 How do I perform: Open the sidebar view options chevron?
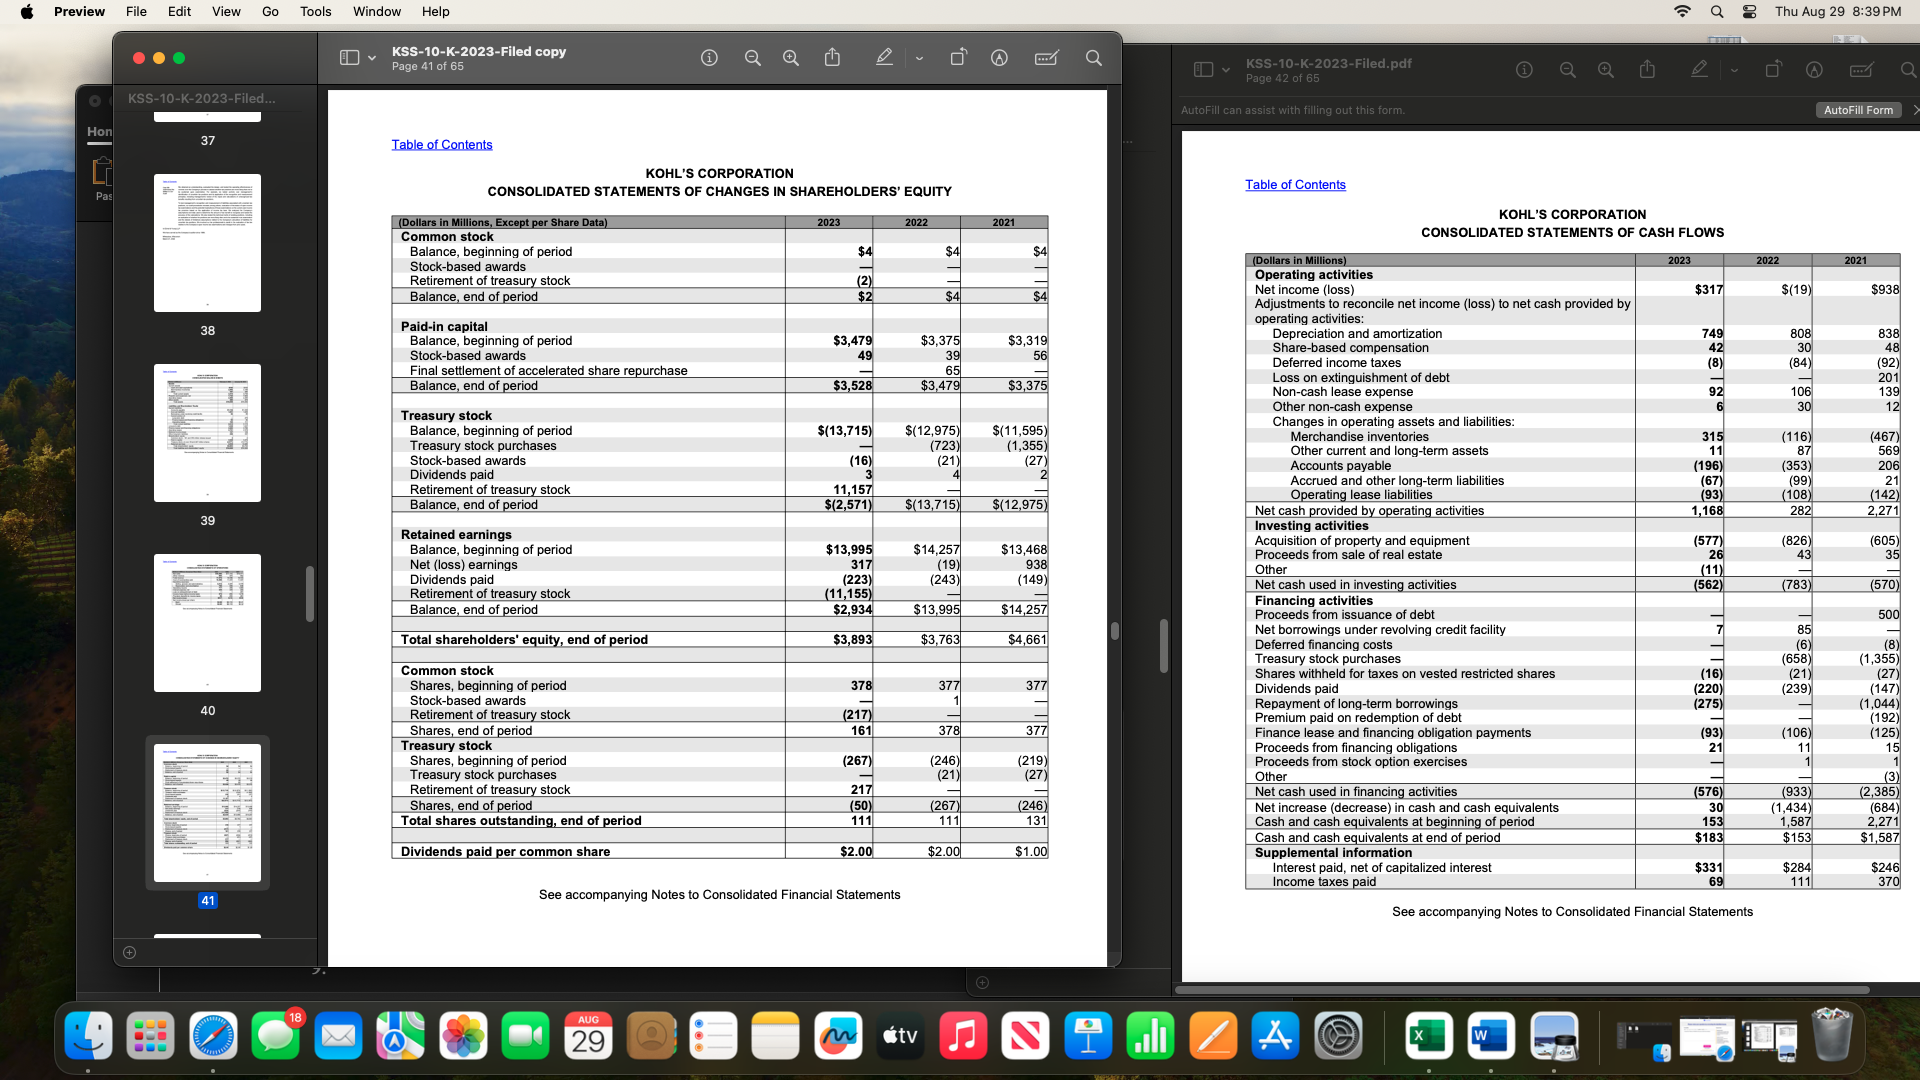pos(372,58)
